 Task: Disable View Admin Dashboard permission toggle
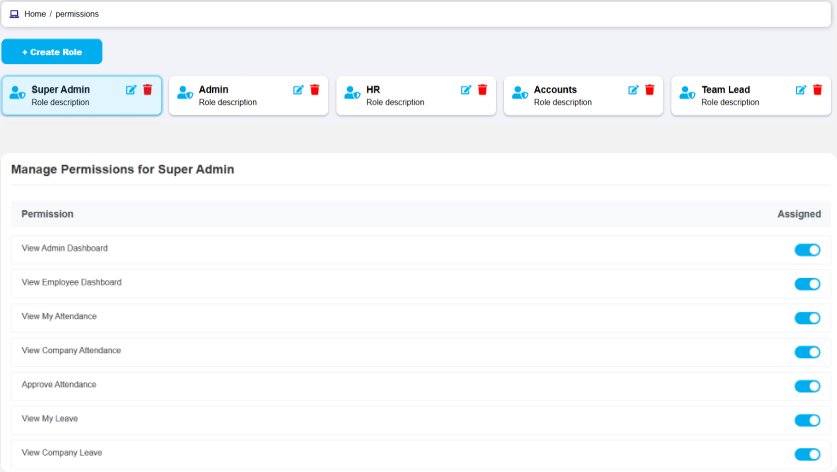(807, 250)
